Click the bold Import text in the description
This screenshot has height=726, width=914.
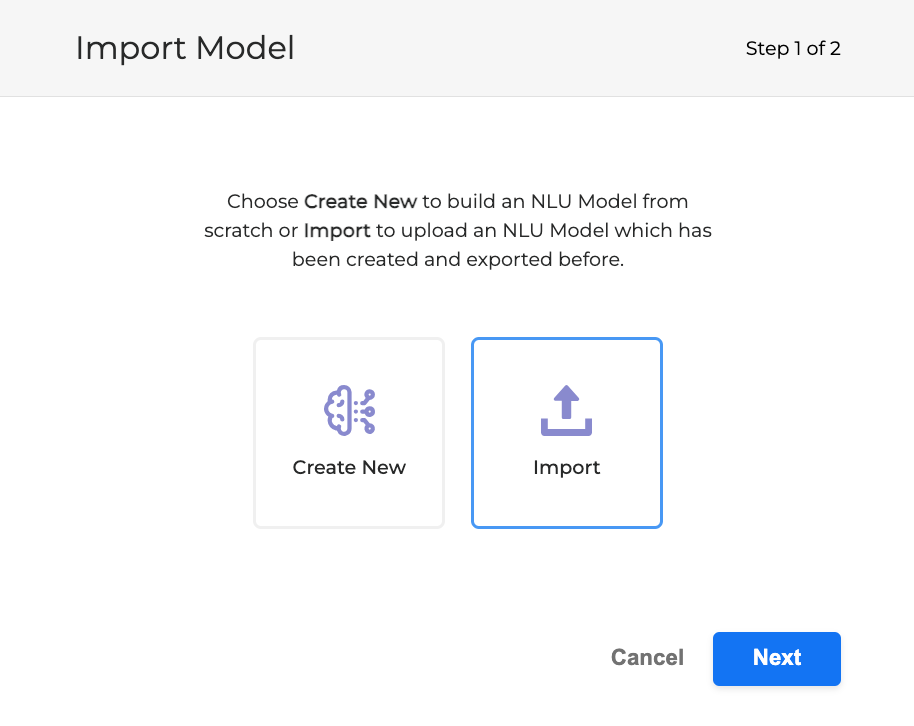tap(337, 230)
